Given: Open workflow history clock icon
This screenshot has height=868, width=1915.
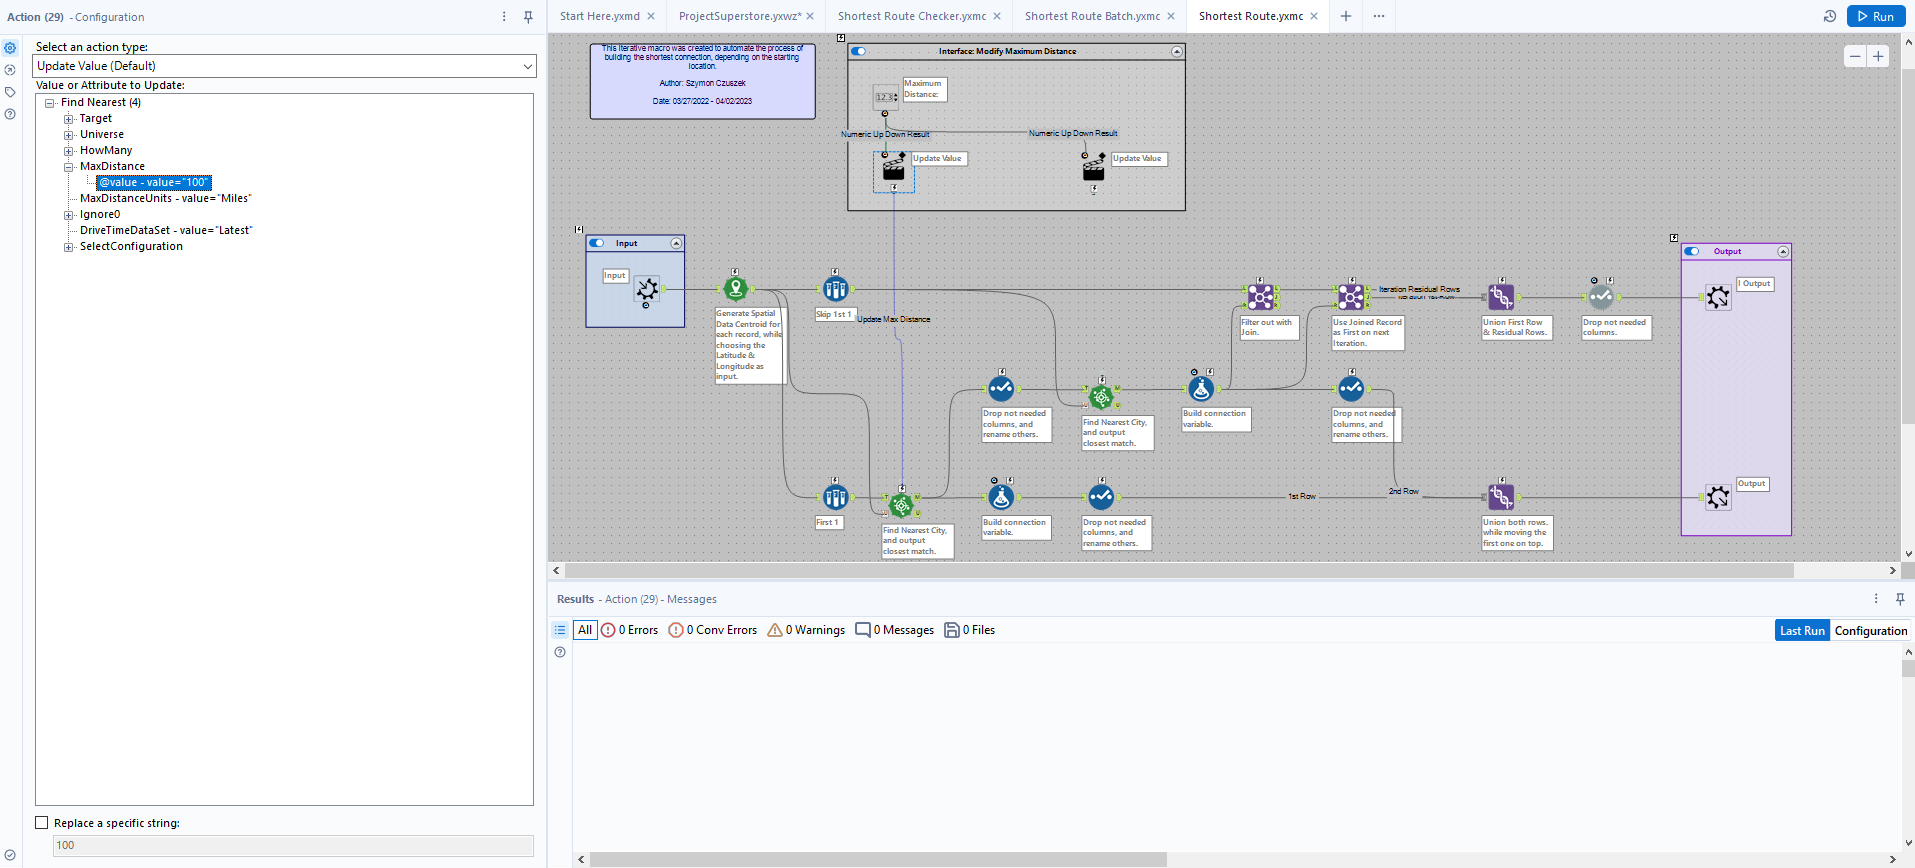Looking at the screenshot, I should click(x=1830, y=16).
